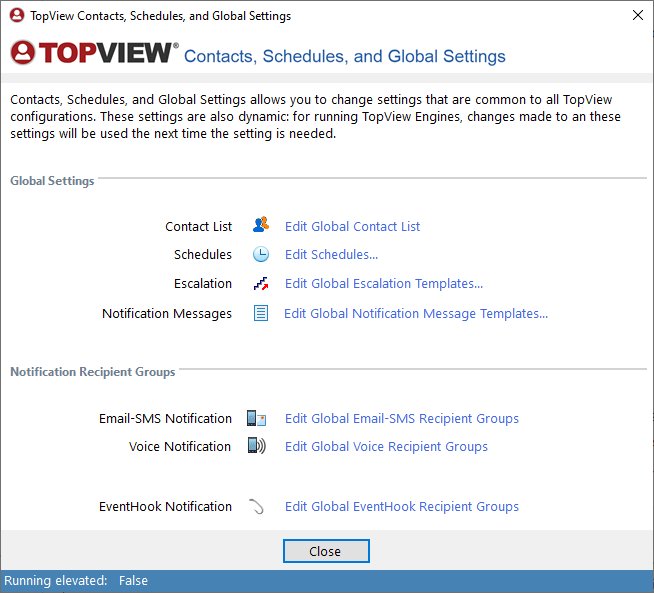Open Edit Global Notification Message Templates
Viewport: 654px width, 593px height.
pos(416,314)
